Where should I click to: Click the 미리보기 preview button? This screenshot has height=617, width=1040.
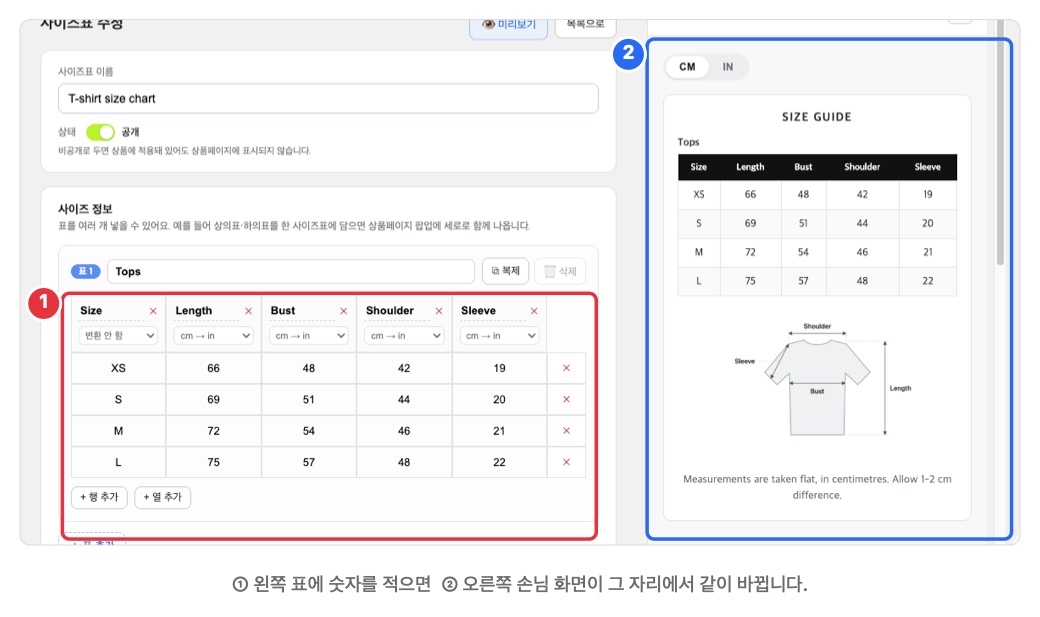point(509,25)
